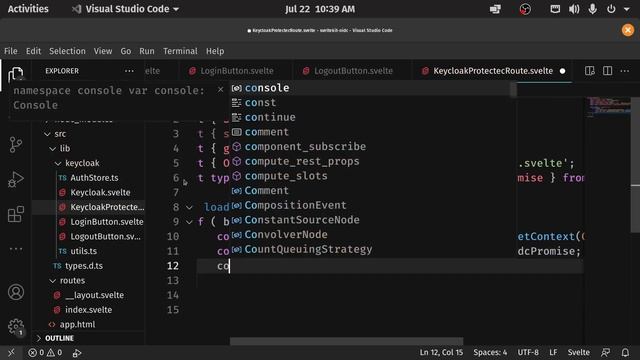
Task: Open the Selection menu
Action: [x=67, y=51]
